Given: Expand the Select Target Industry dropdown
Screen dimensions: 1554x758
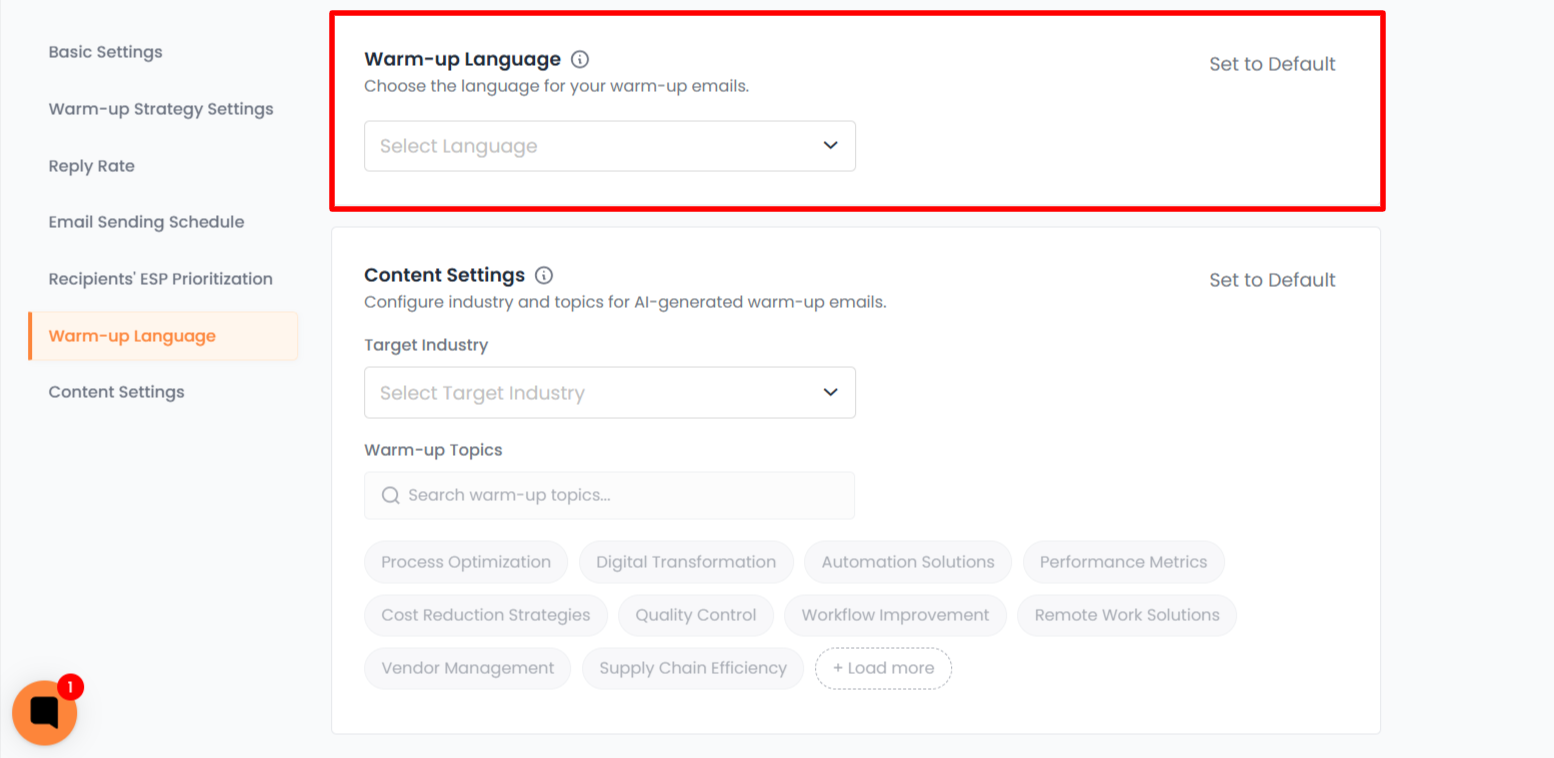Looking at the screenshot, I should coord(609,393).
